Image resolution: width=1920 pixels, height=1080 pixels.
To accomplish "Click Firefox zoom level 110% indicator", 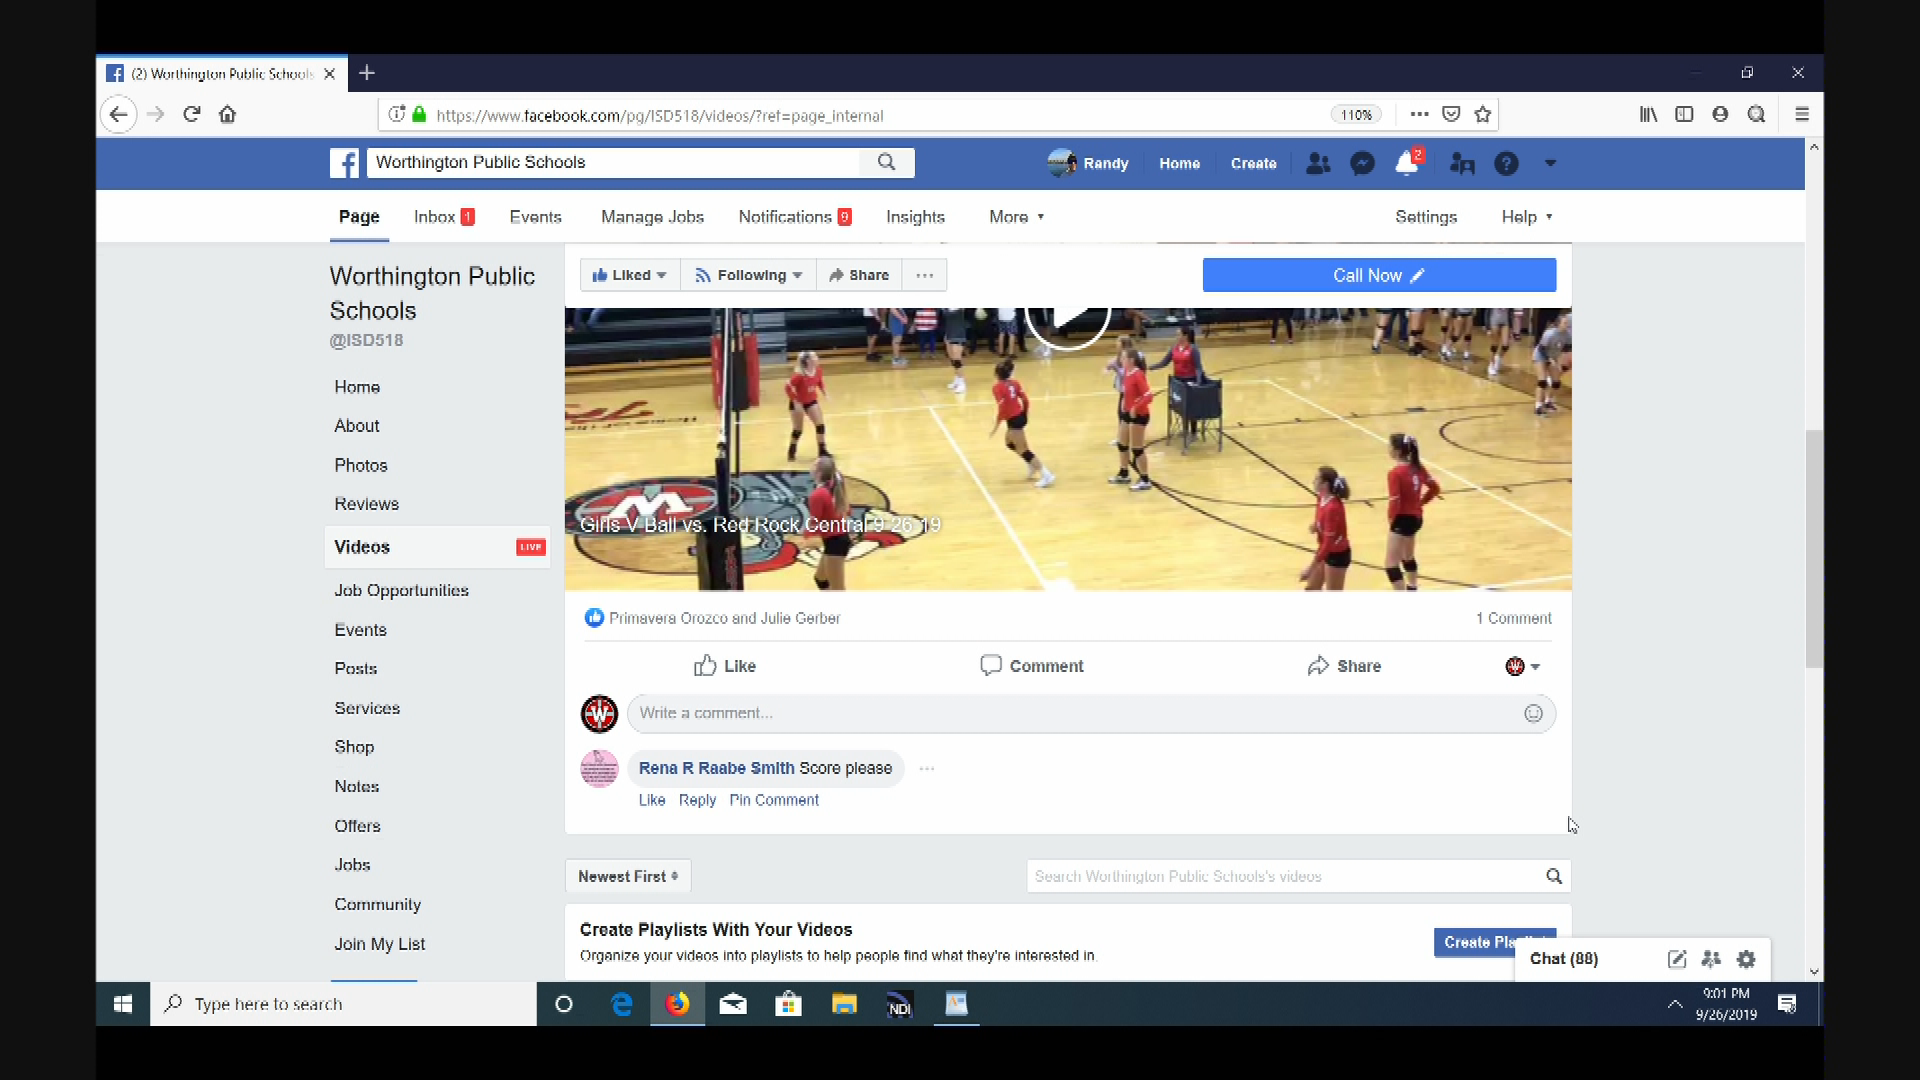I will coord(1356,115).
